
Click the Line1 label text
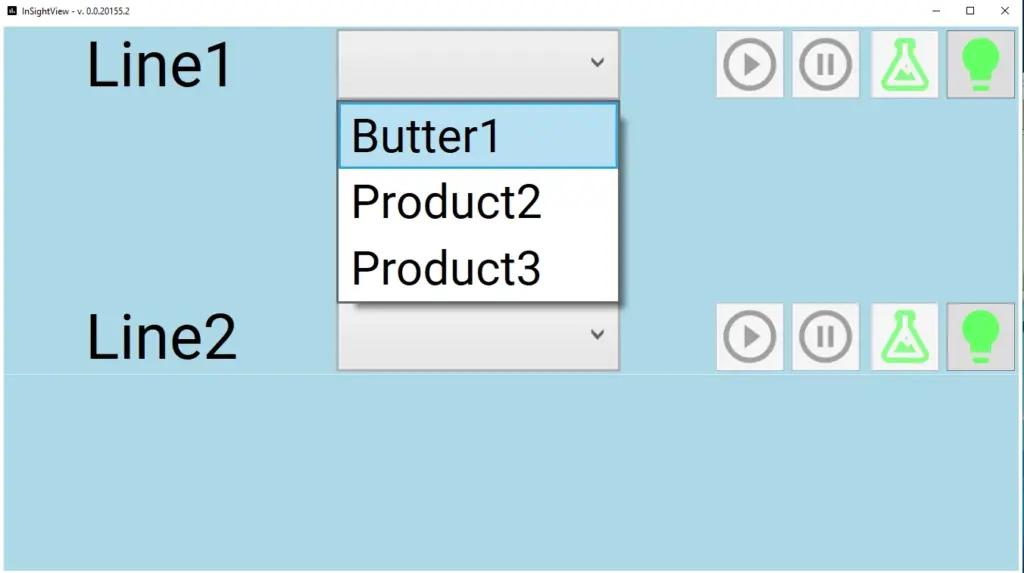[159, 65]
